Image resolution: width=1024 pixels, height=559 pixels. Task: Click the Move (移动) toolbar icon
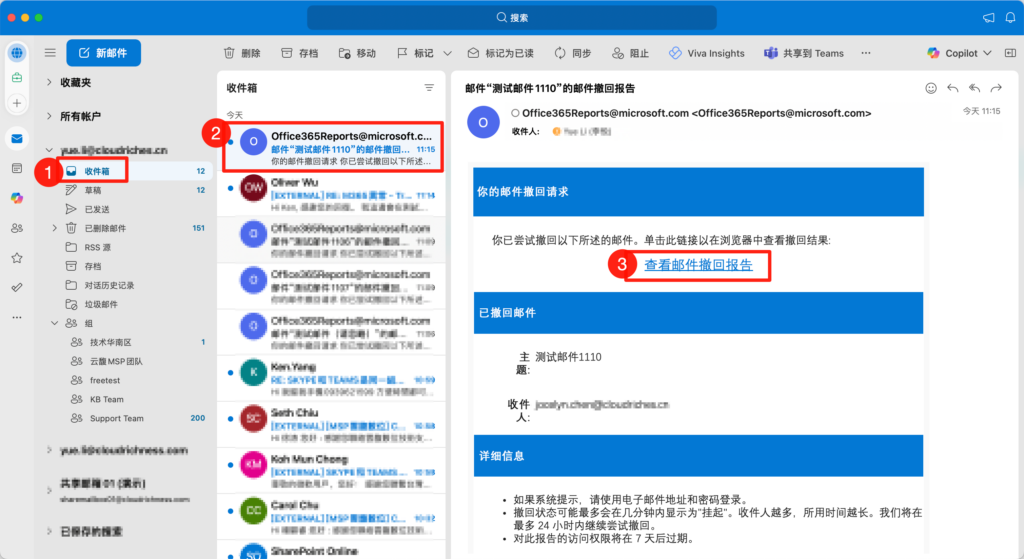345,53
